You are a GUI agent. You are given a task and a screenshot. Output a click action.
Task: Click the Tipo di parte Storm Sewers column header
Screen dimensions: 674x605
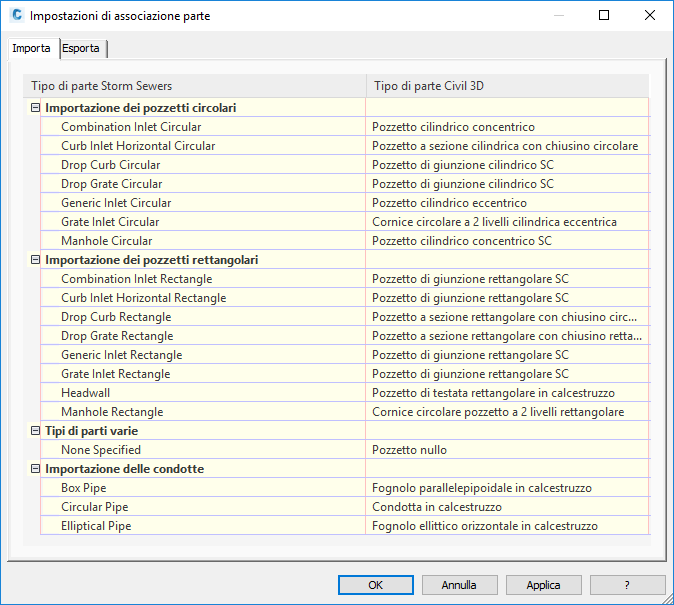(195, 86)
